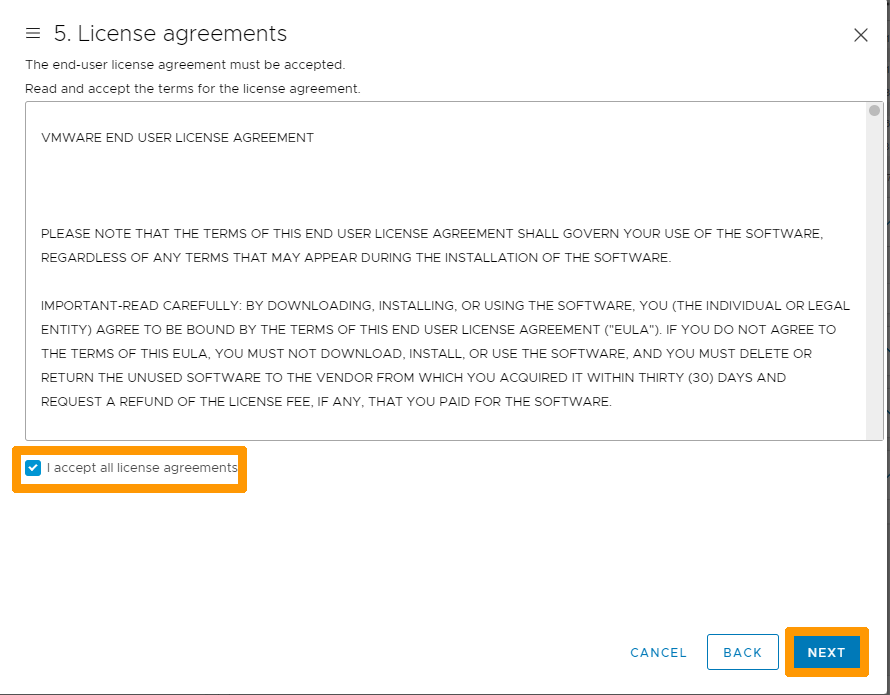The image size is (890, 695).
Task: Click the blank space below the EULA title
Action: click(446, 186)
